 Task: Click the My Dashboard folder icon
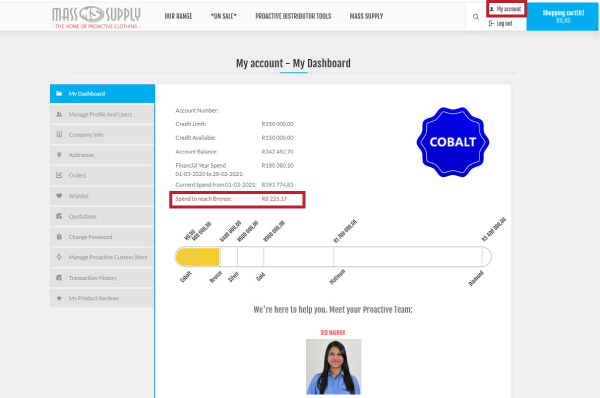(59, 93)
